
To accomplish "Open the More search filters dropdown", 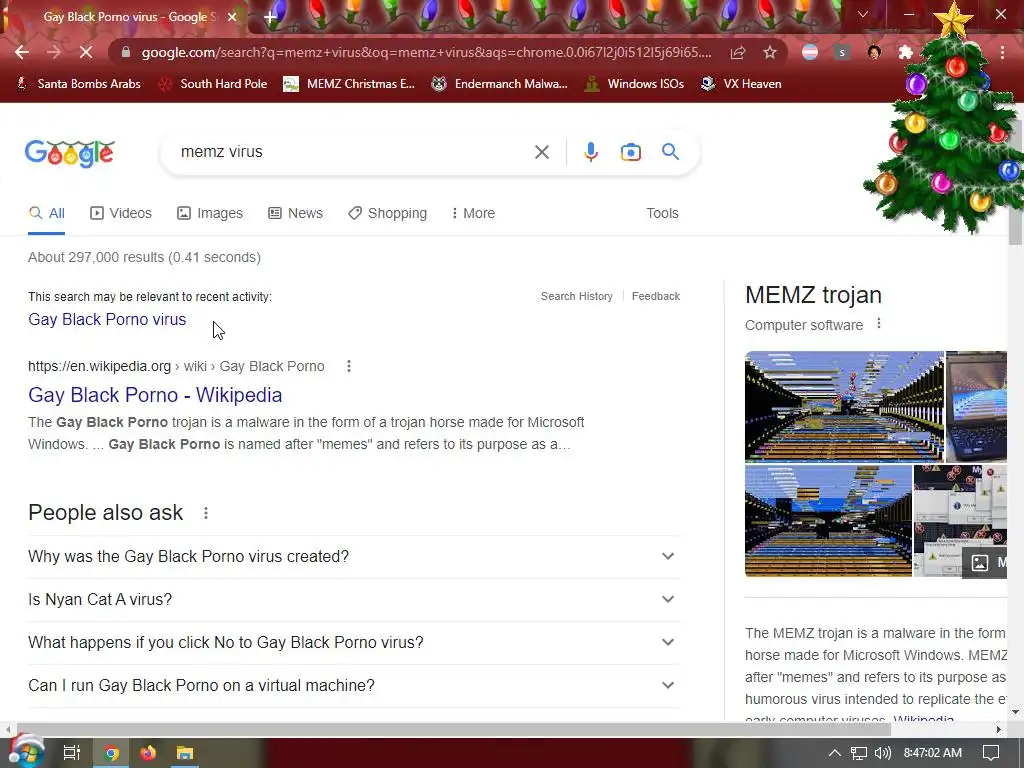I will 473,214.
